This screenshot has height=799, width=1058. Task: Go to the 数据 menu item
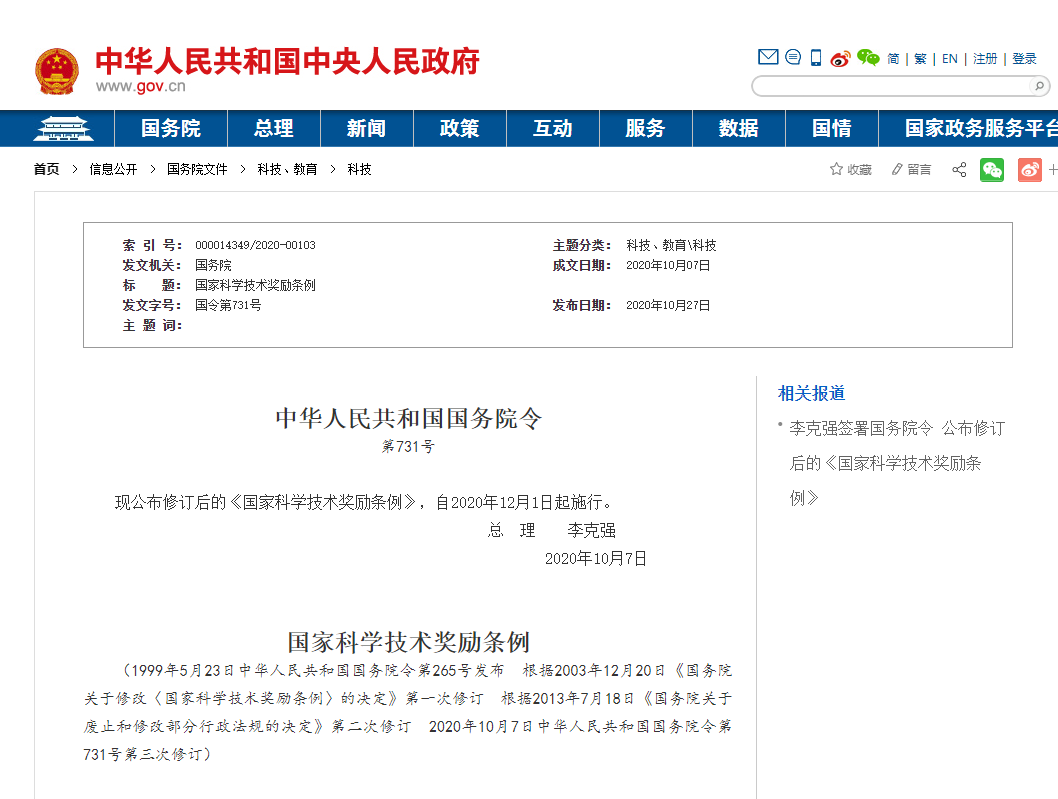(x=738, y=129)
